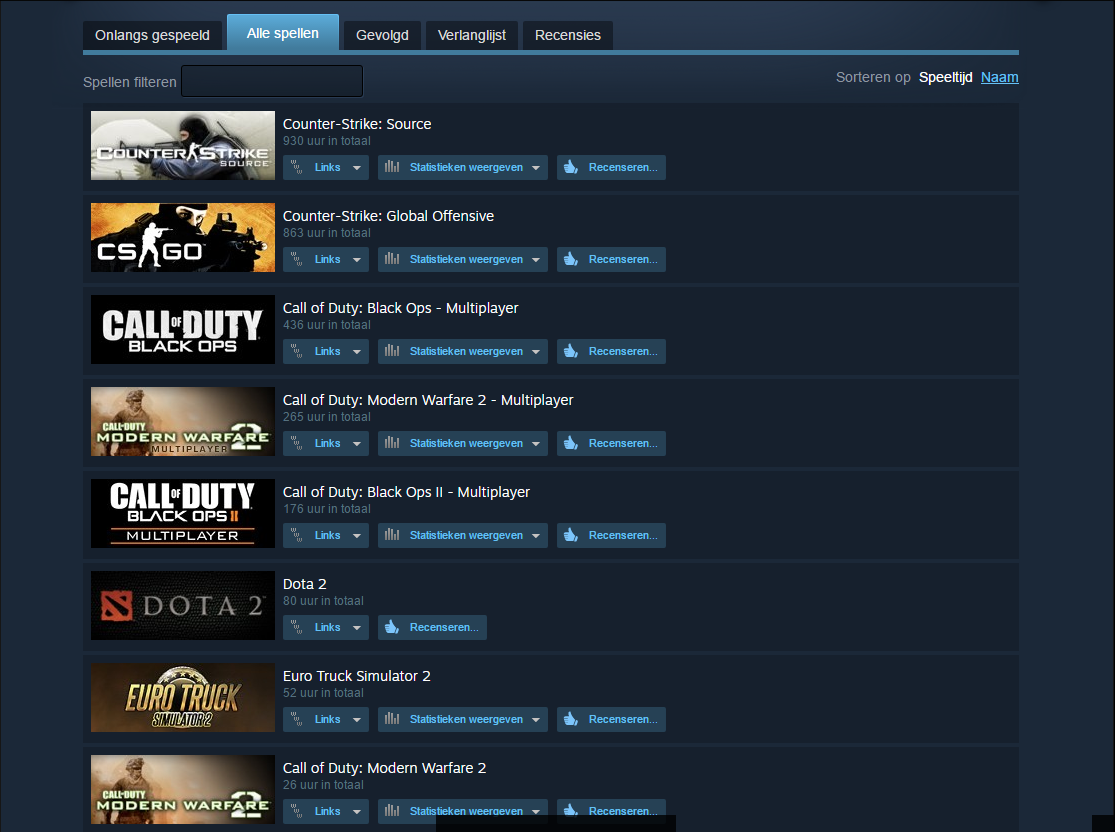Click stats bar icon for Modern Warfare 2 Multiplayer
1115x832 pixels.
point(392,444)
